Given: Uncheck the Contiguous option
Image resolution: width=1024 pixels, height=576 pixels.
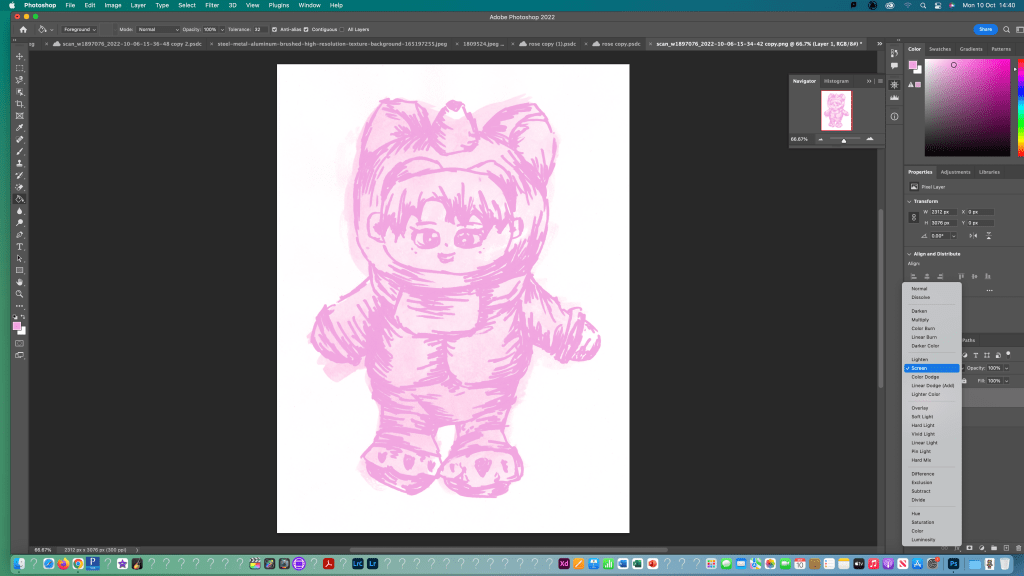Looking at the screenshot, I should (306, 29).
